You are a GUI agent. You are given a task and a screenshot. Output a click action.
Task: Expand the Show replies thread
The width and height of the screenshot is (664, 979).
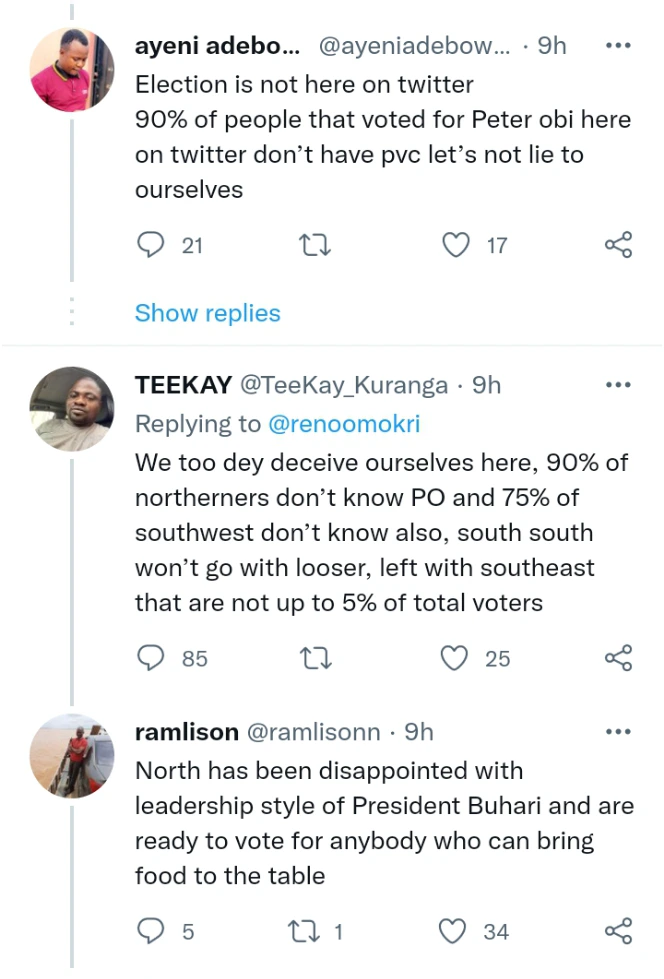pyautogui.click(x=207, y=313)
